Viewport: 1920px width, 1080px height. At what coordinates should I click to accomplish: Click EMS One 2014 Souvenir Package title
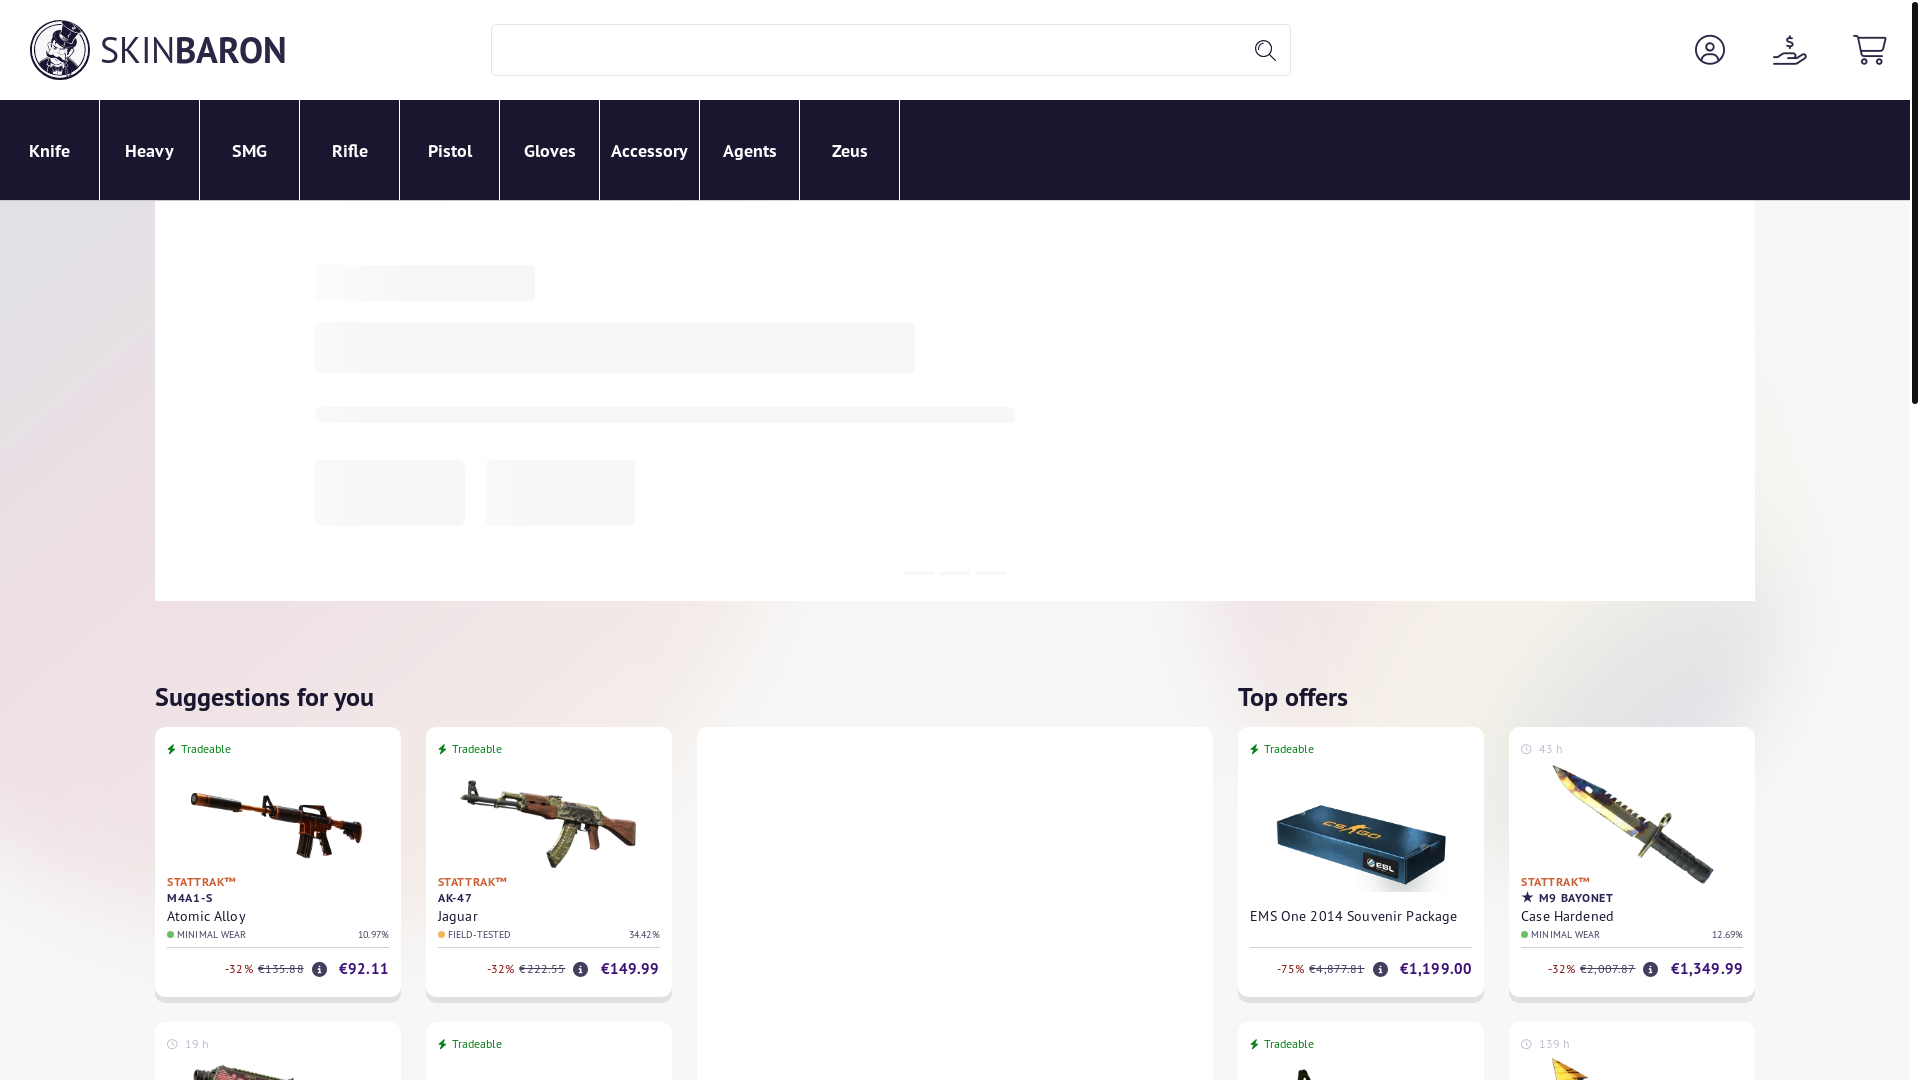(1353, 916)
